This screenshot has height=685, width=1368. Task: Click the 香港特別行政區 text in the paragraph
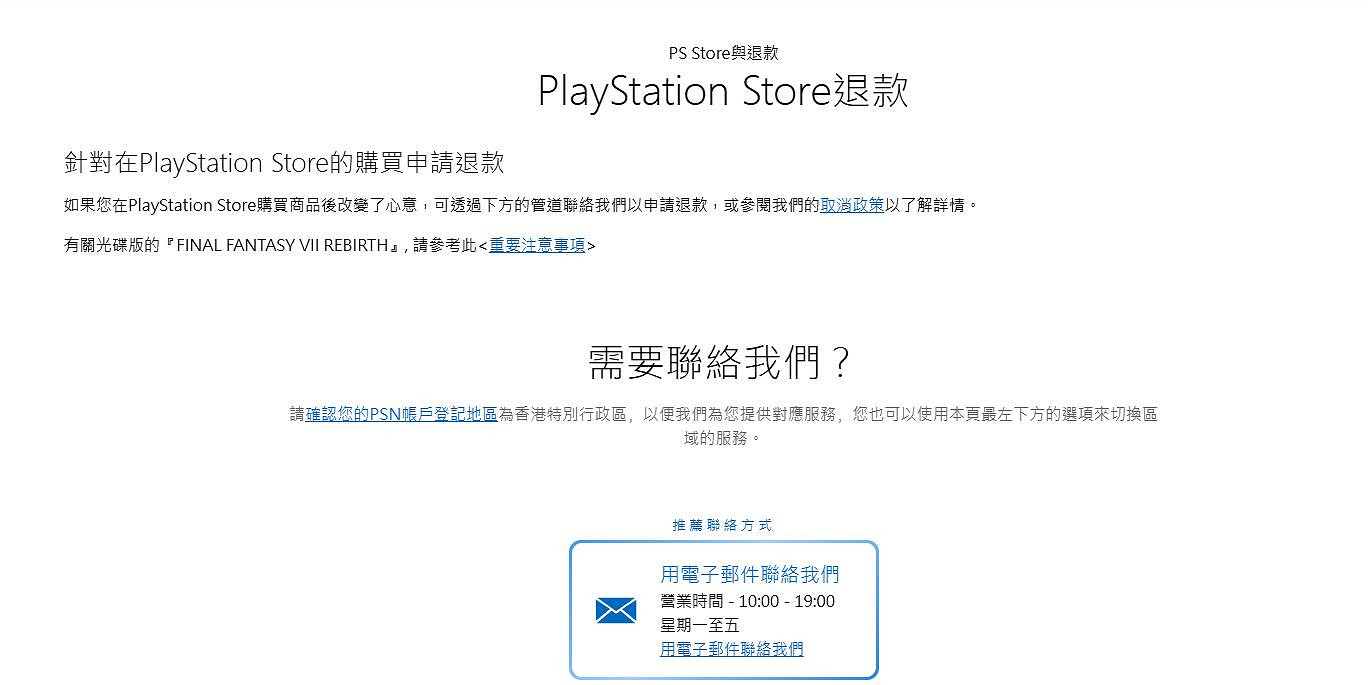pos(570,414)
